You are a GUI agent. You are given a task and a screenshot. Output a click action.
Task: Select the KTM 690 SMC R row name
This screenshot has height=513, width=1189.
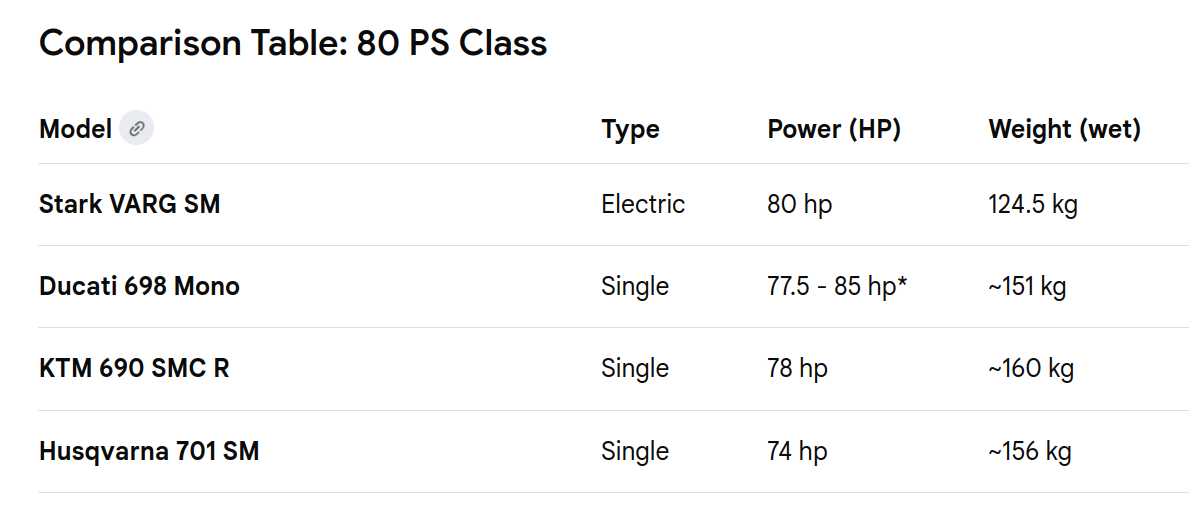[x=134, y=368]
